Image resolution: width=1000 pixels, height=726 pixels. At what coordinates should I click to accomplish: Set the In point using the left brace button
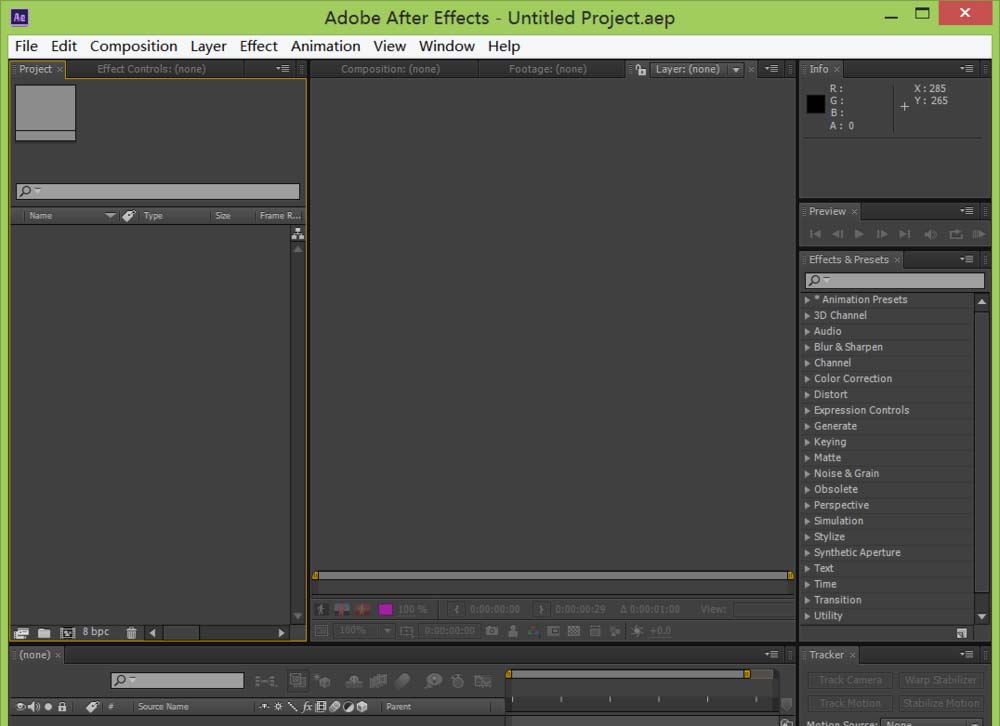click(x=456, y=609)
